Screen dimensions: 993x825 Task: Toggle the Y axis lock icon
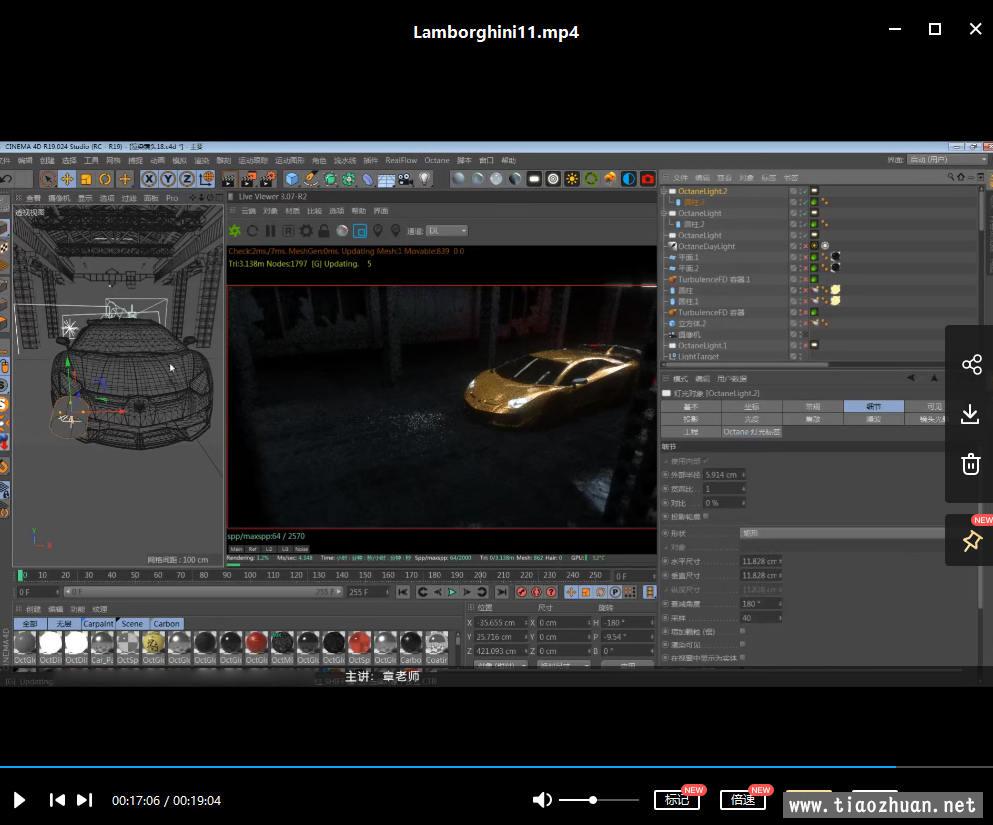pyautogui.click(x=168, y=179)
